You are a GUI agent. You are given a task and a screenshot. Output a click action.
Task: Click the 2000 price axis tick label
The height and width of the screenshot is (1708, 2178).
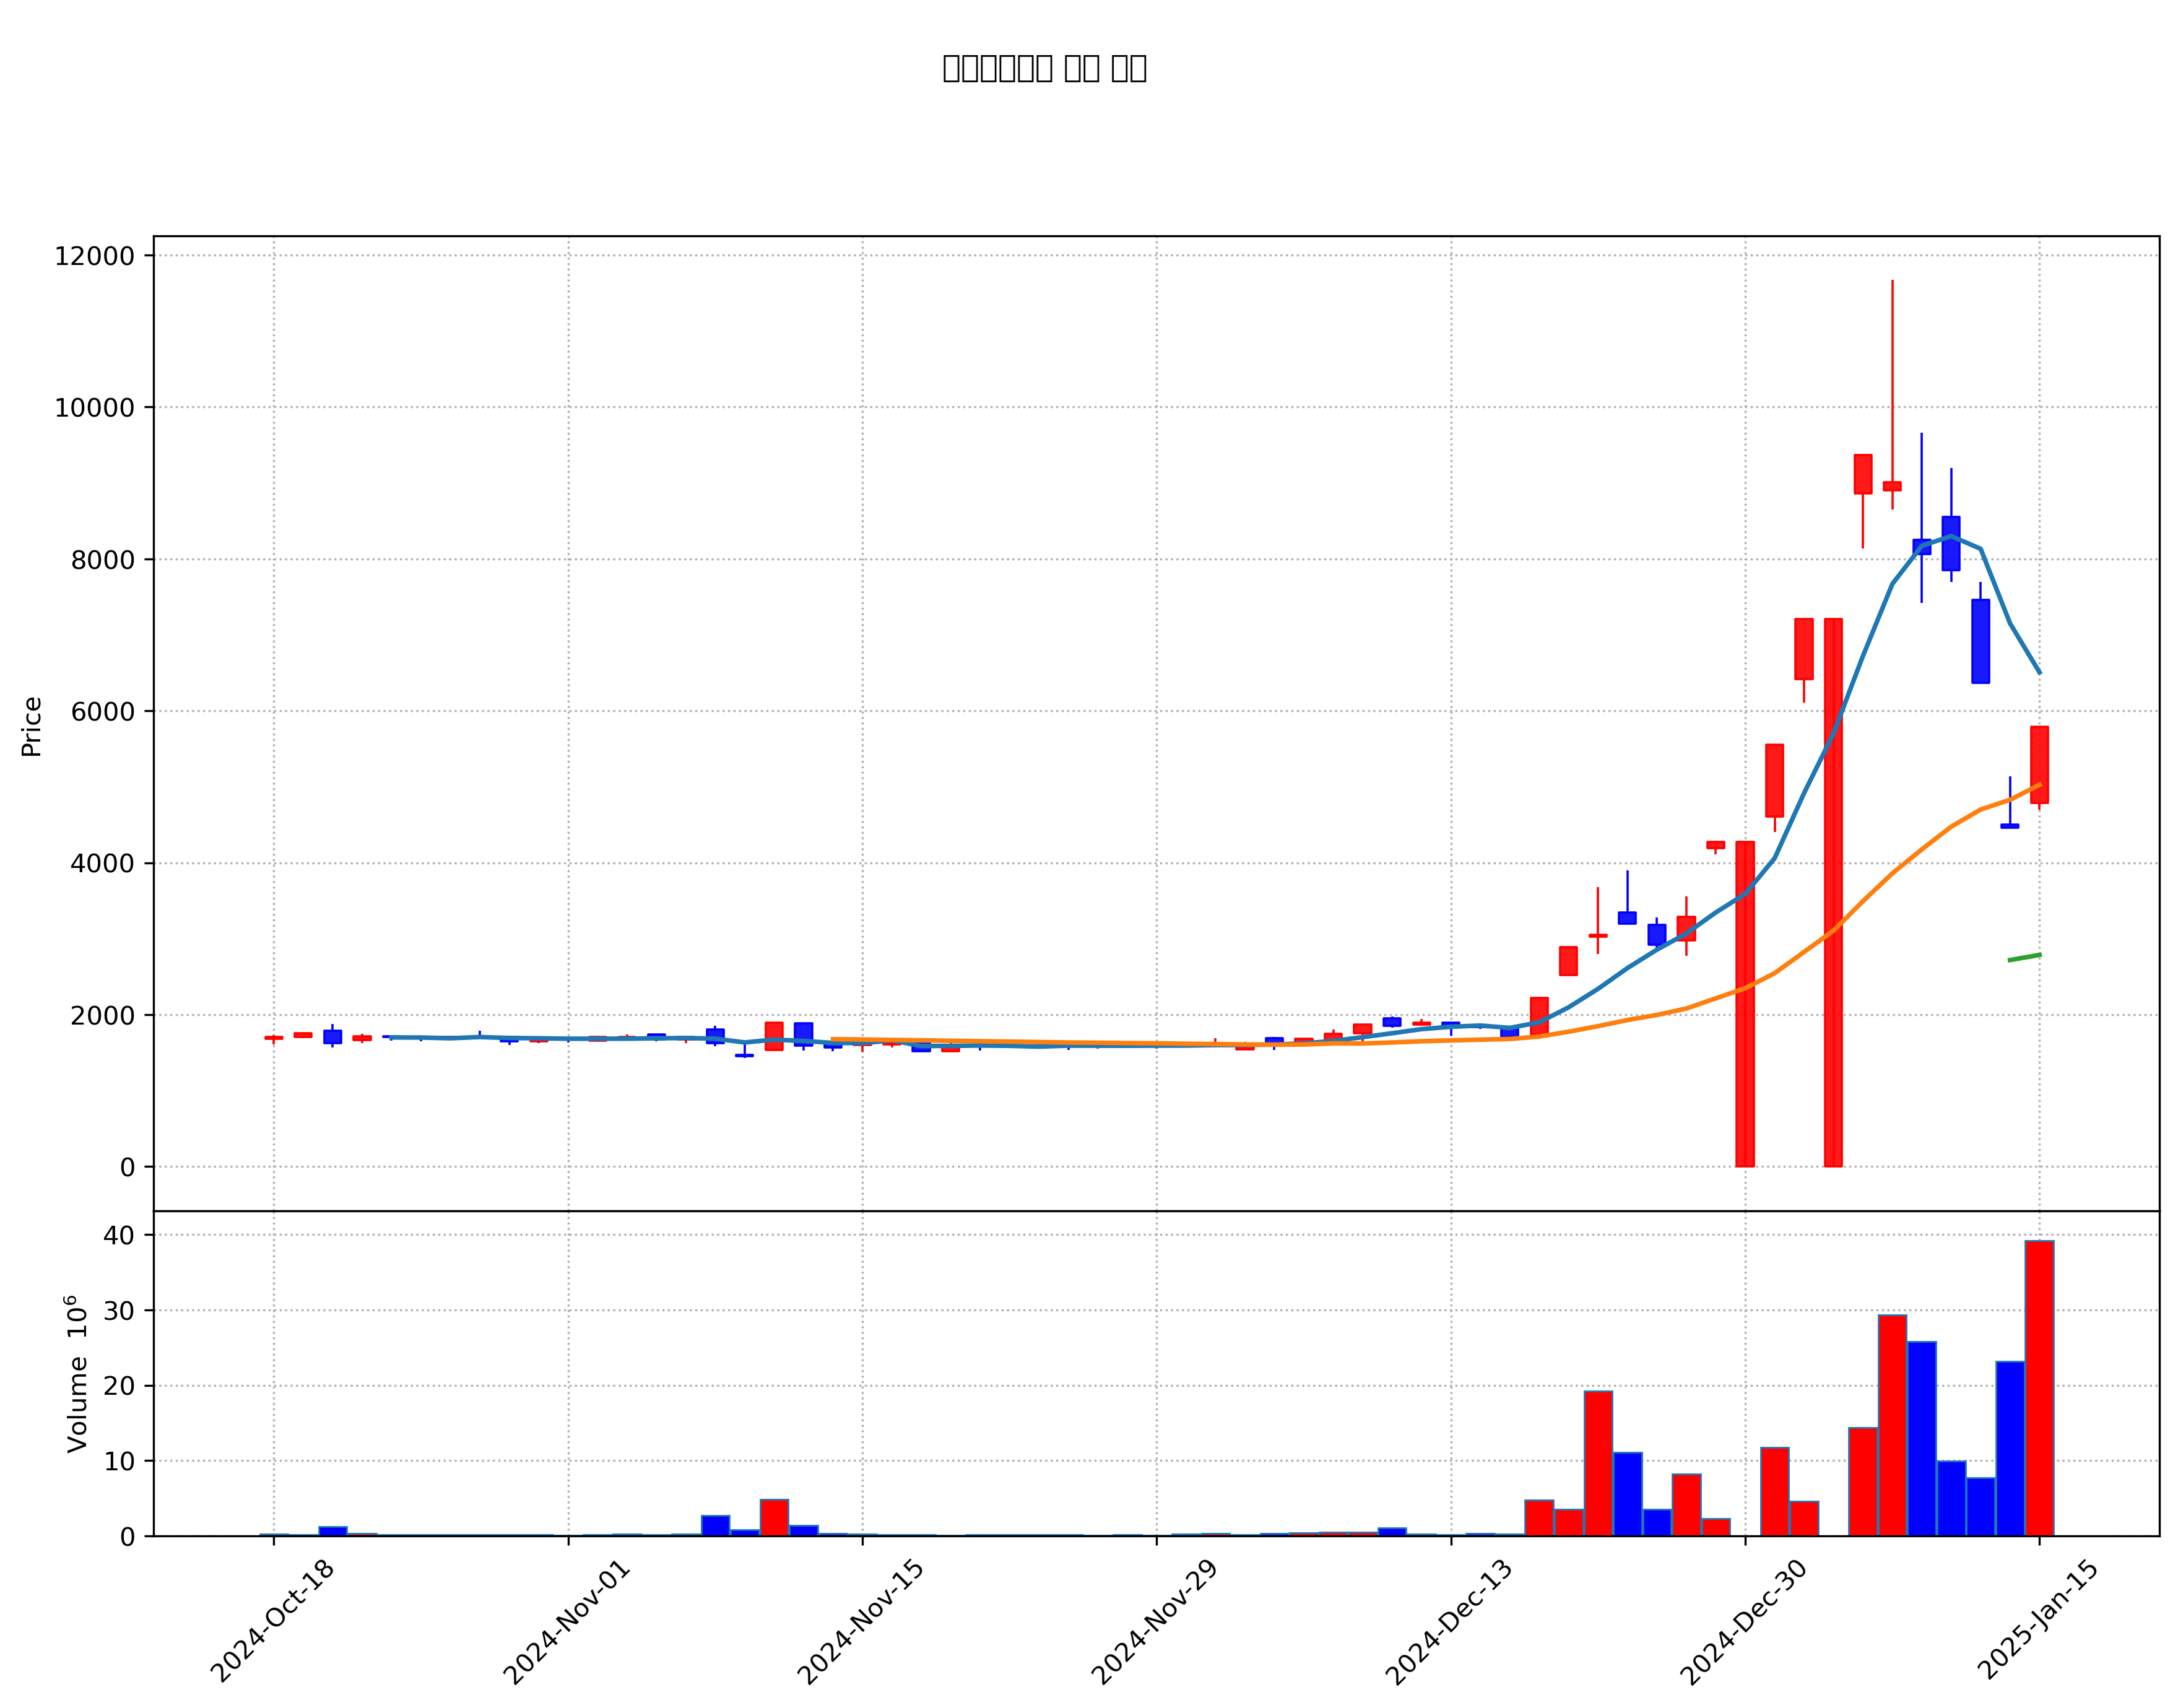tap(102, 1016)
